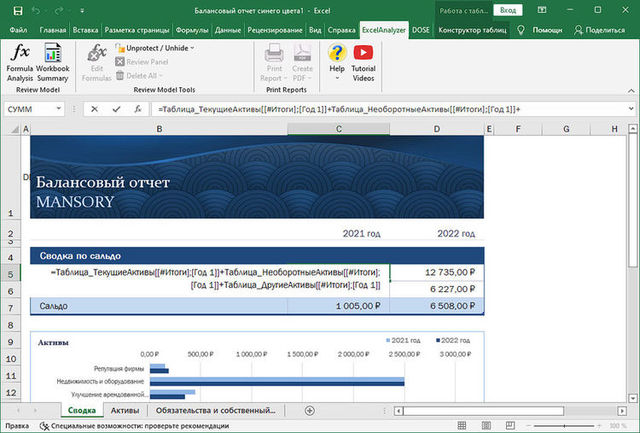The height and width of the screenshot is (433, 640).
Task: Open the Файл menu
Action: point(18,30)
